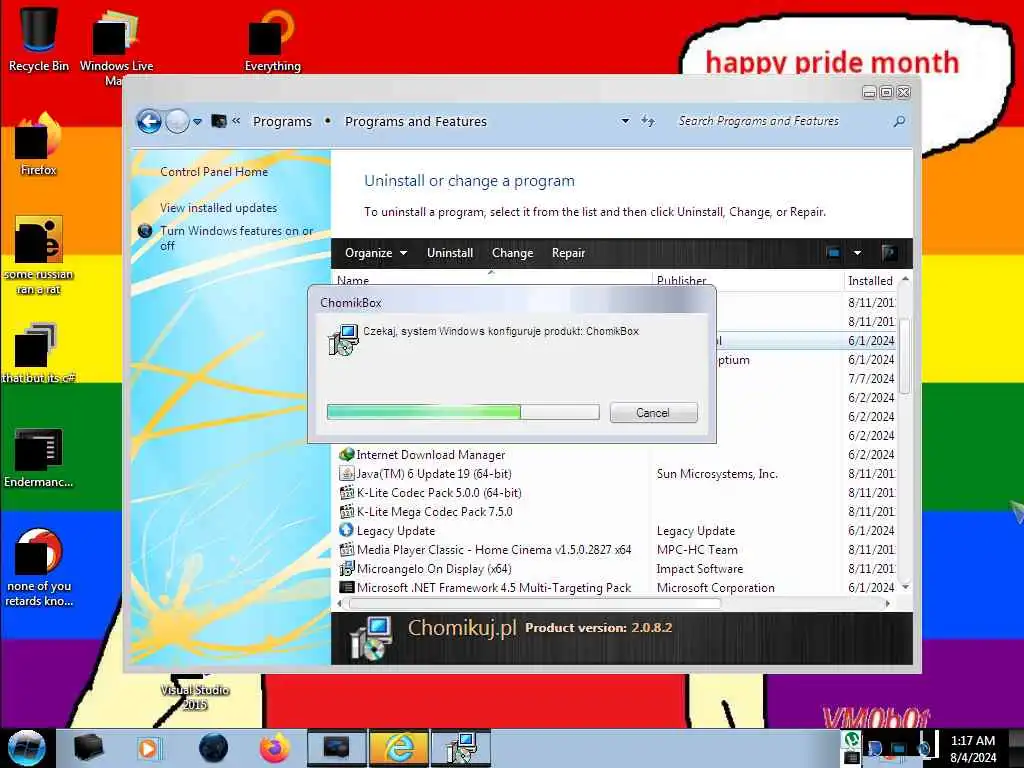Click the horizontal scrollbar under the list
Screen dimensions: 1024x768
pyautogui.click(x=534, y=603)
